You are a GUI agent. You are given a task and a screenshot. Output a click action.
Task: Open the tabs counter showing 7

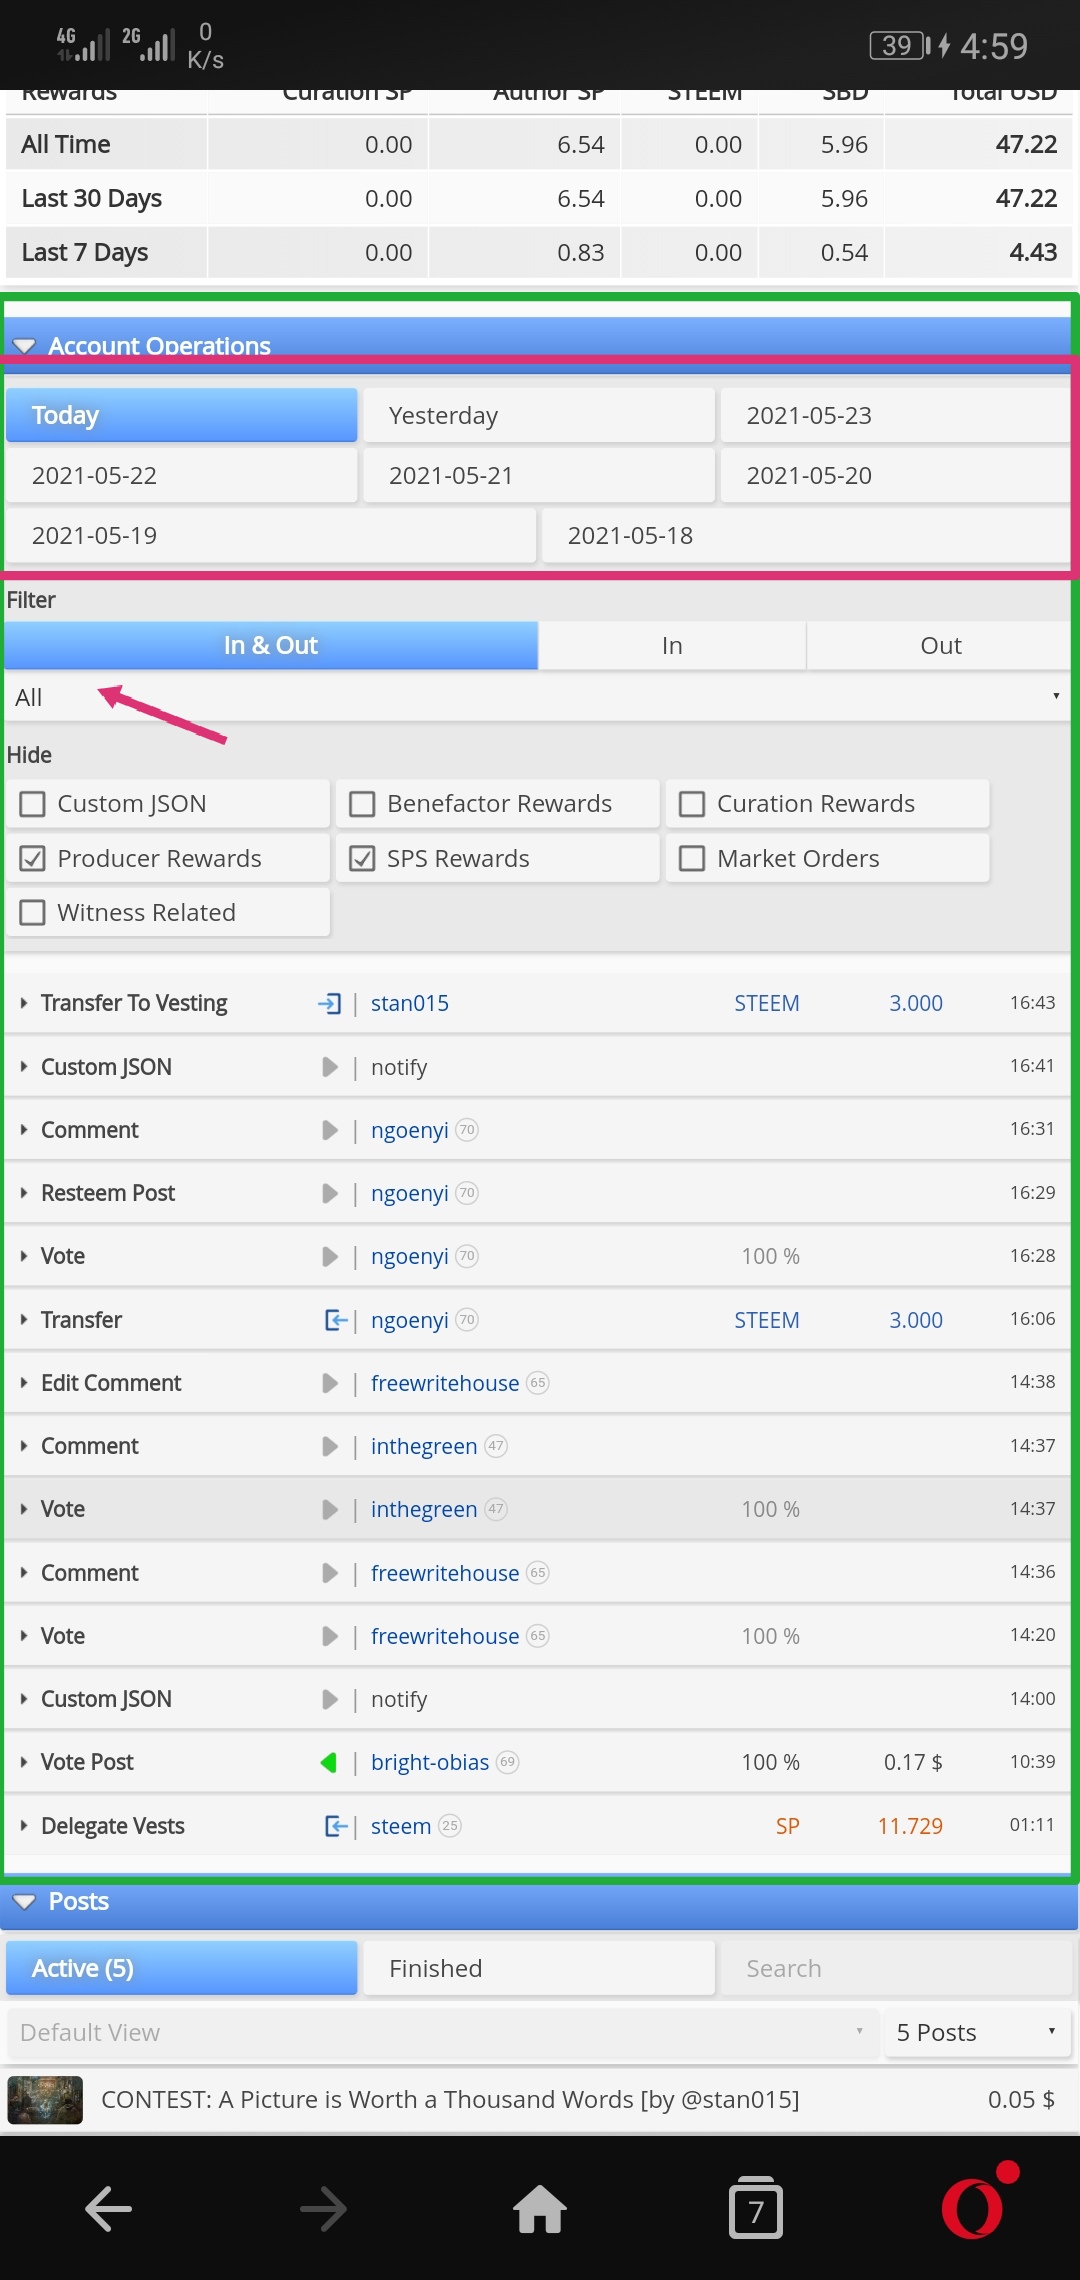(755, 2208)
